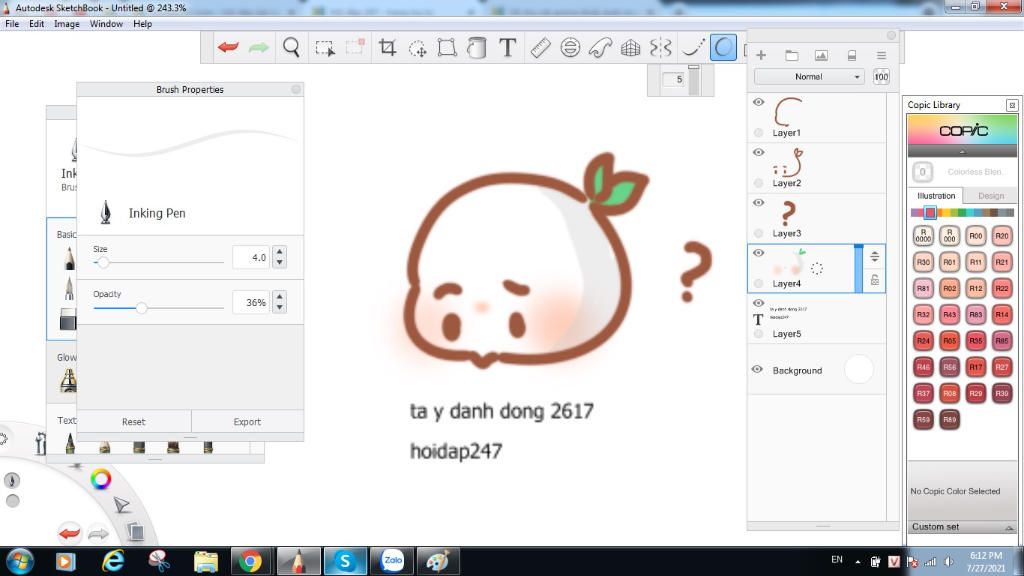Hide Layer5 text layer eye icon
The image size is (1024, 576).
pyautogui.click(x=758, y=303)
